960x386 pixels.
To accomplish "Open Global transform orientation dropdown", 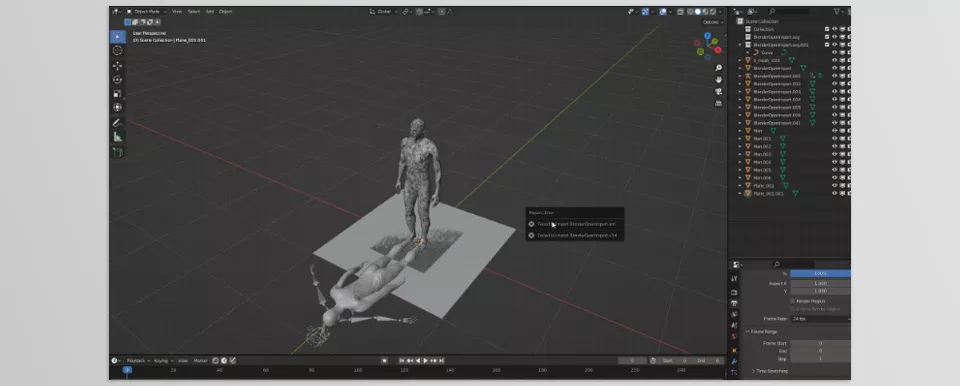I will point(384,12).
